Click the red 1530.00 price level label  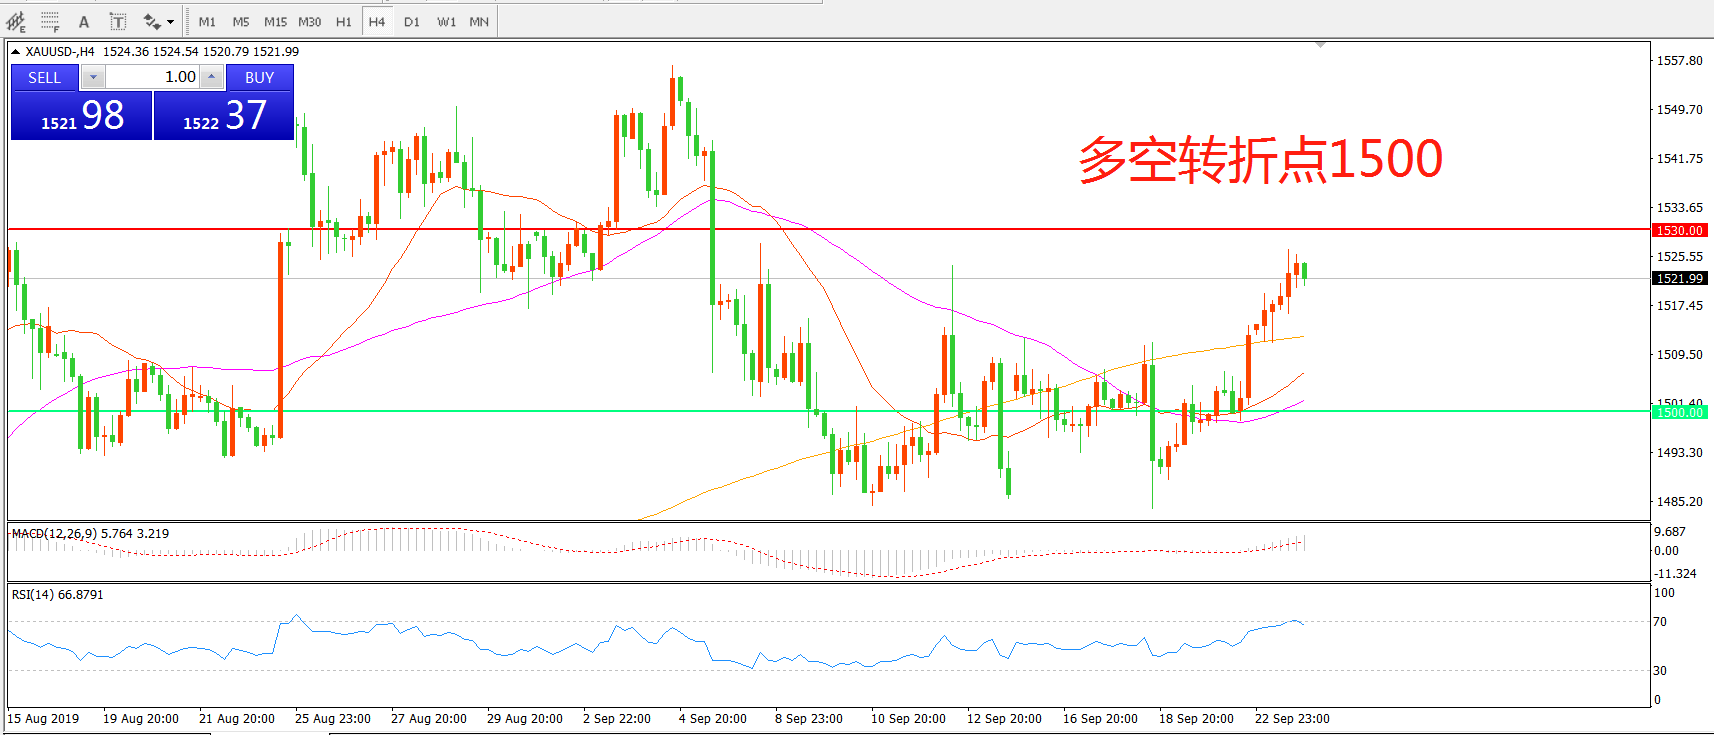tap(1679, 230)
